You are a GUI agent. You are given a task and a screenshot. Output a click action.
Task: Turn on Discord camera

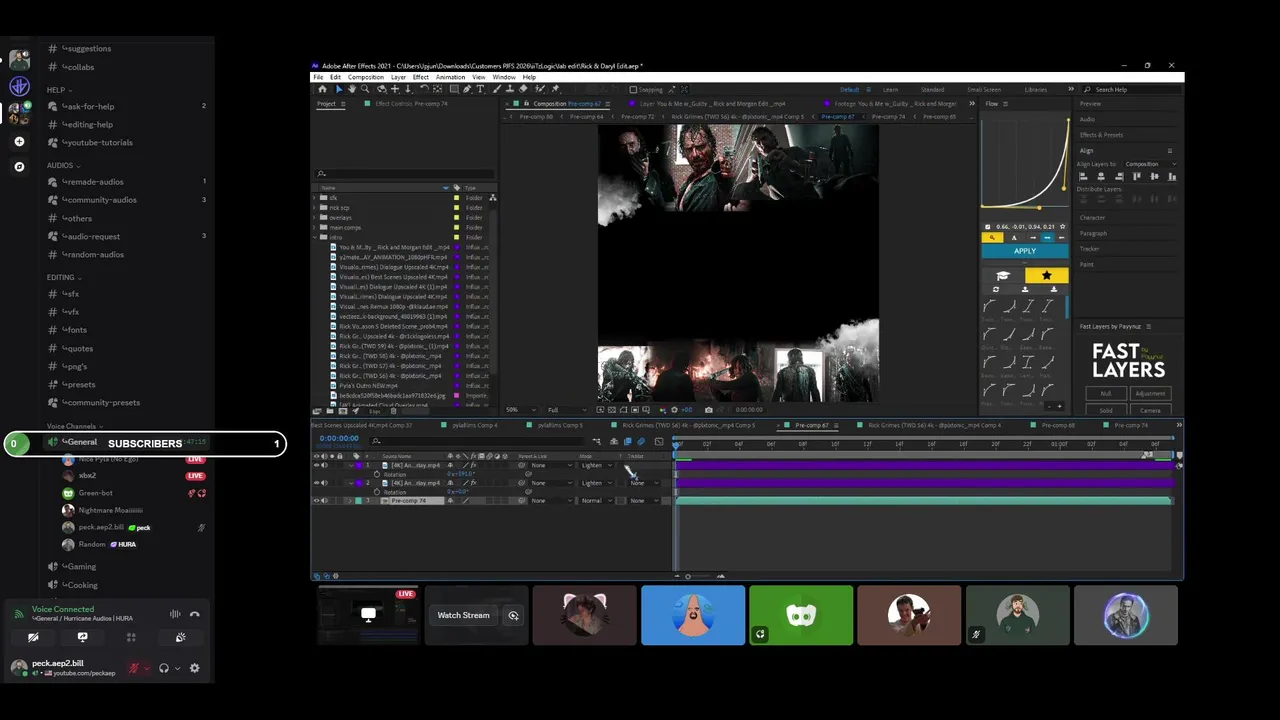33,637
